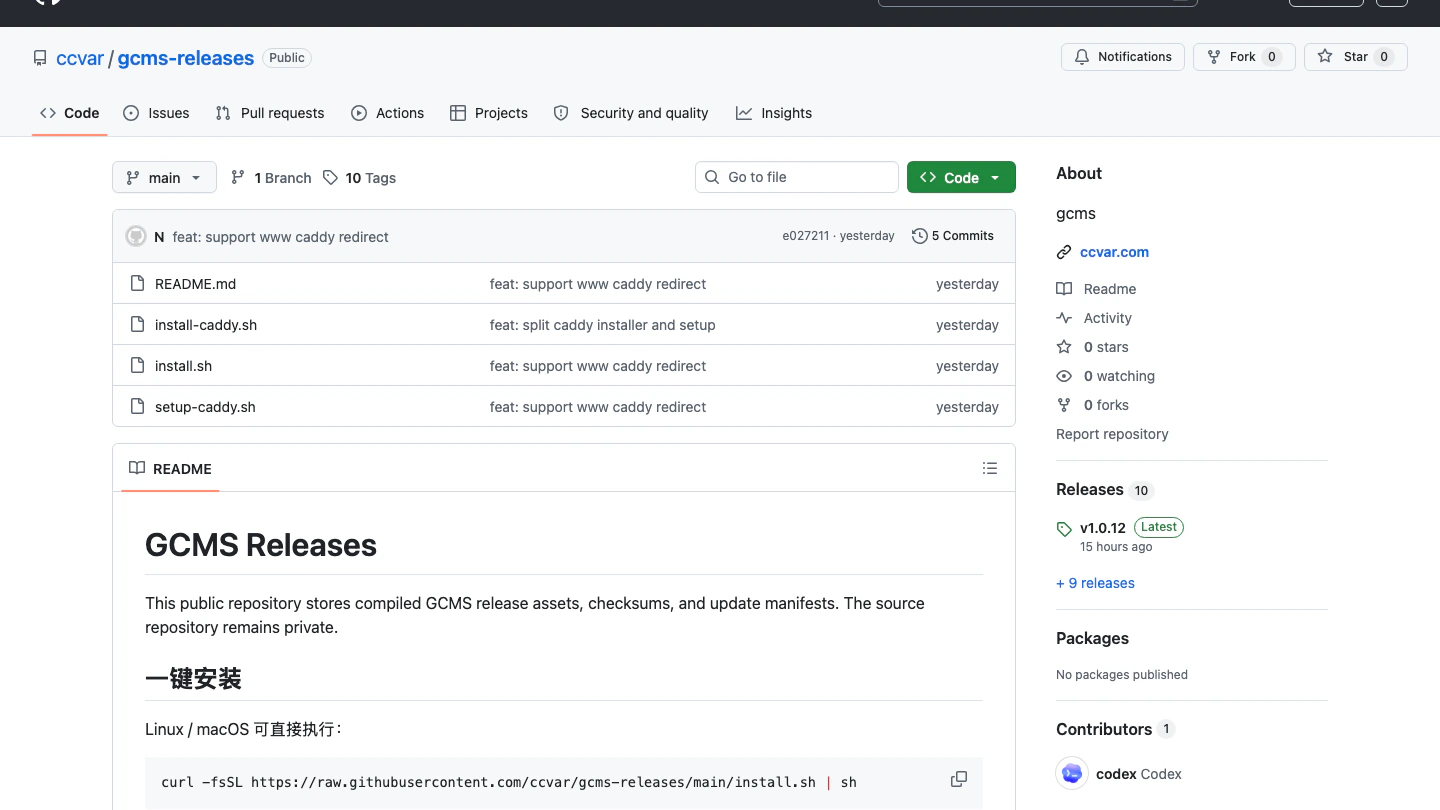Image resolution: width=1440 pixels, height=810 pixels.
Task: Open the install-caddy.sh file
Action: [x=206, y=325]
